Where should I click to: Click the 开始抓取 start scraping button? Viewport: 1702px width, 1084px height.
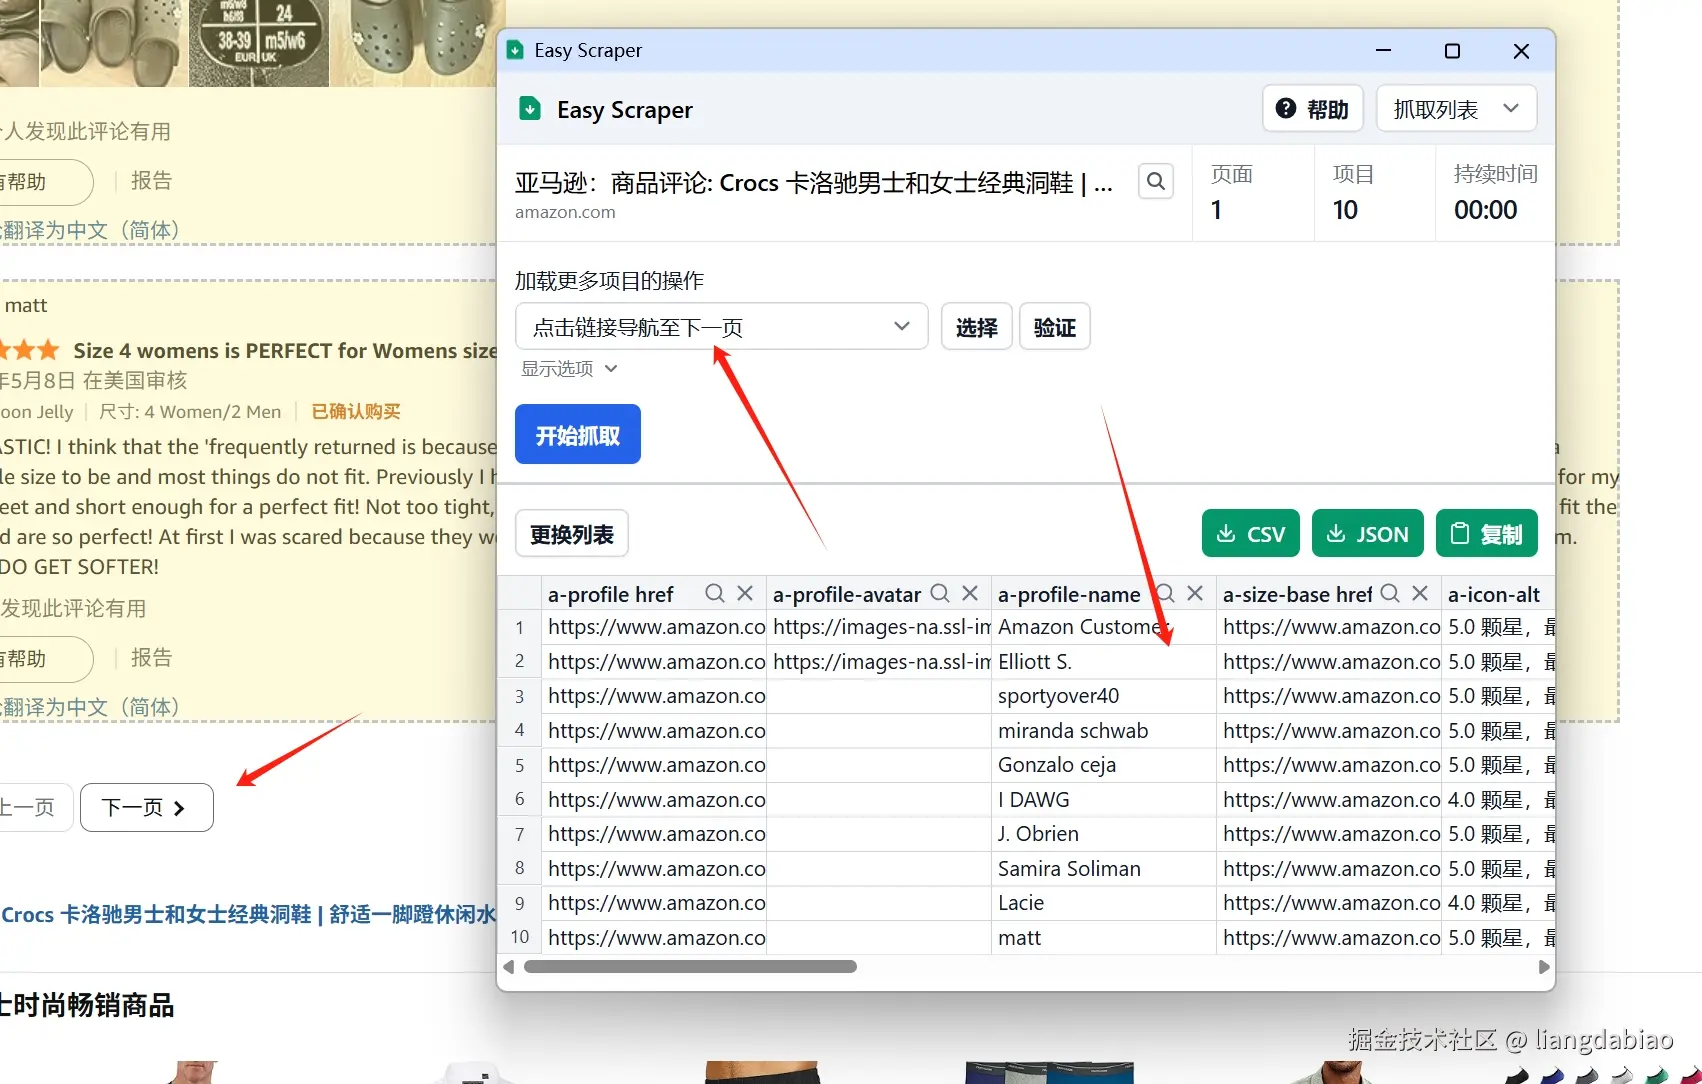click(577, 434)
